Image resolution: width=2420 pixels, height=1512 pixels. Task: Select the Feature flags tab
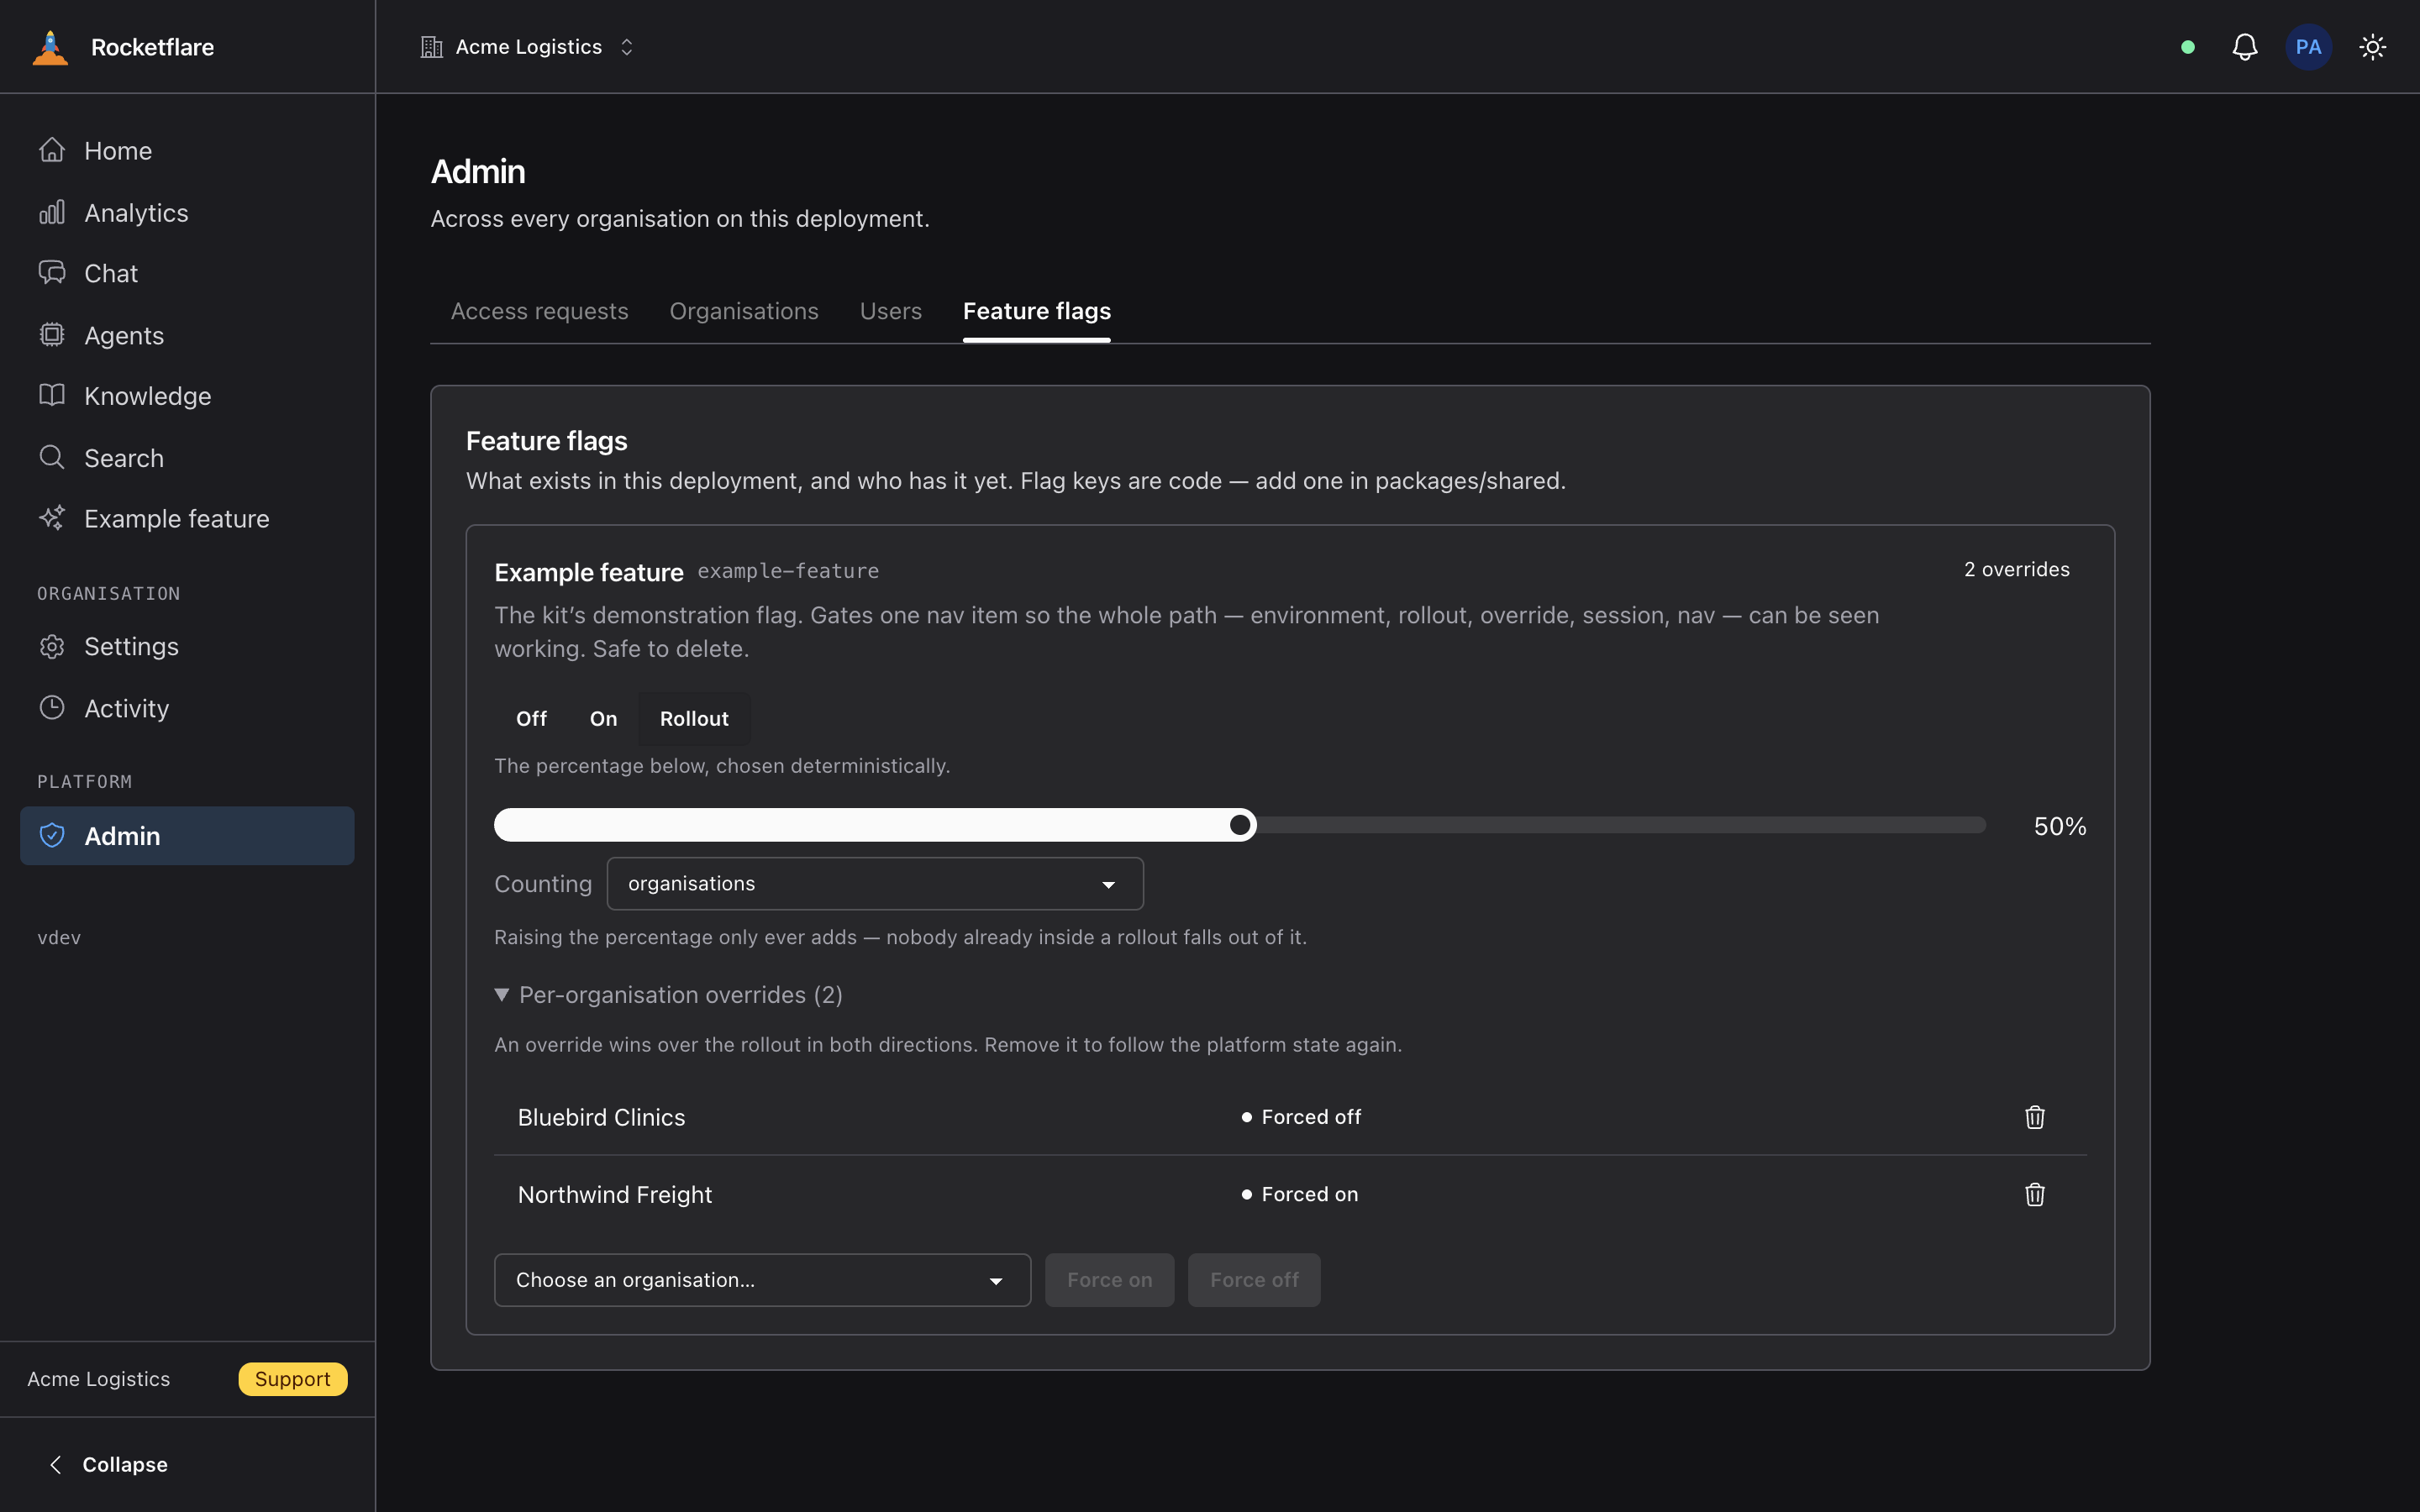click(1037, 311)
